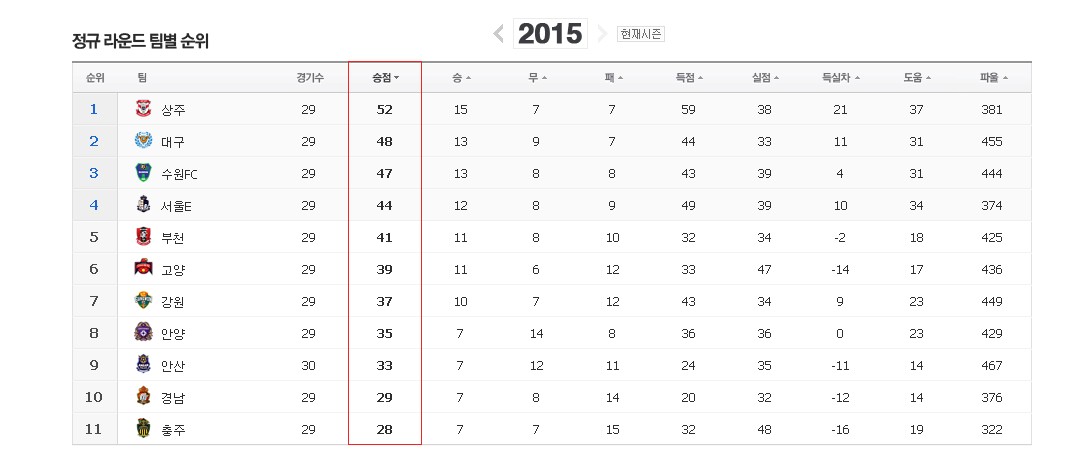This screenshot has height=460, width=1081.
Task: Open the Ansan (안산) team name link
Action: pyautogui.click(x=173, y=366)
